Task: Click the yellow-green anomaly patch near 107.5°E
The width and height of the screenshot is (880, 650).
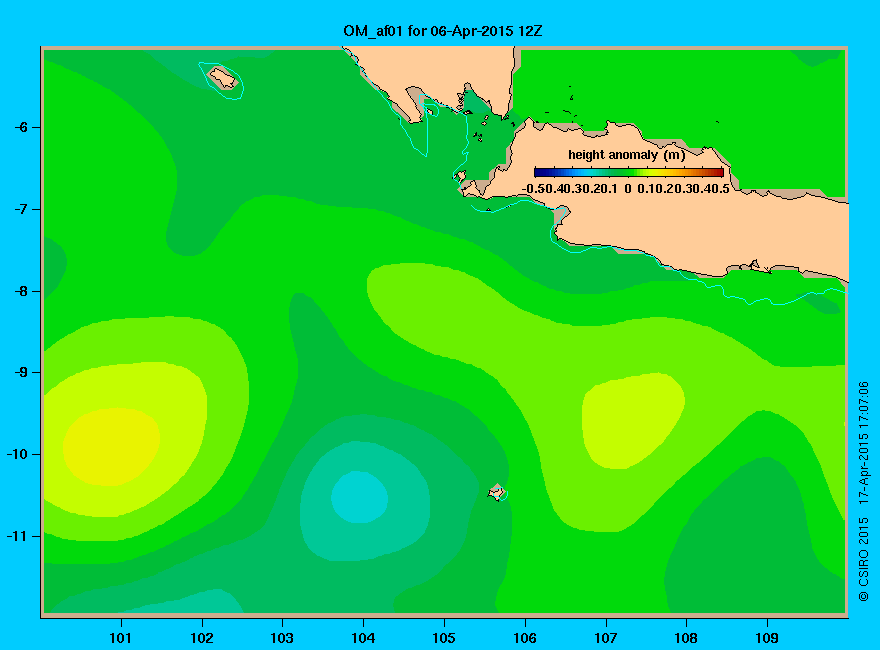Action: tap(632, 420)
